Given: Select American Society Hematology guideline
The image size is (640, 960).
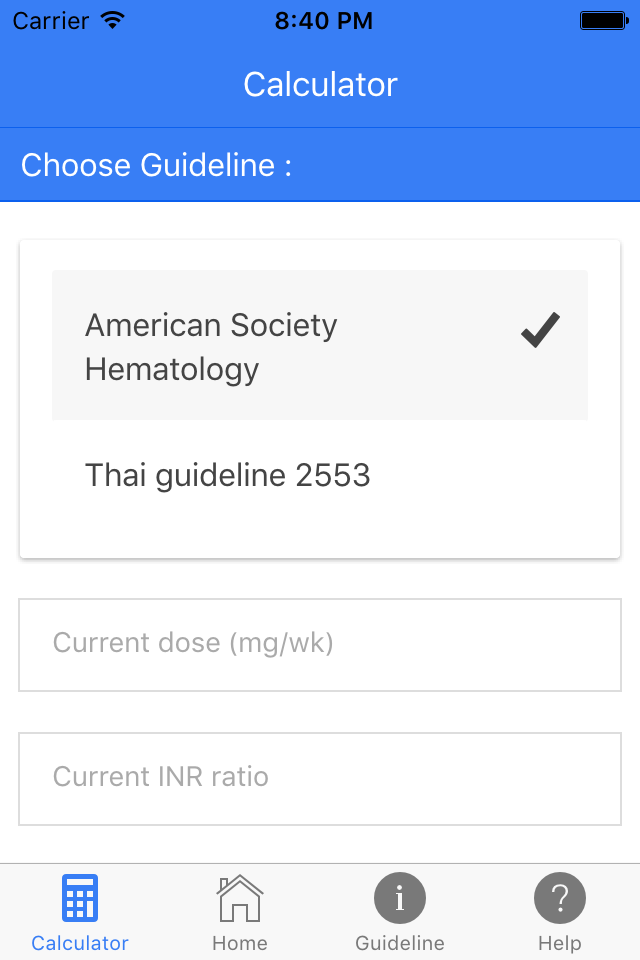Looking at the screenshot, I should (320, 345).
